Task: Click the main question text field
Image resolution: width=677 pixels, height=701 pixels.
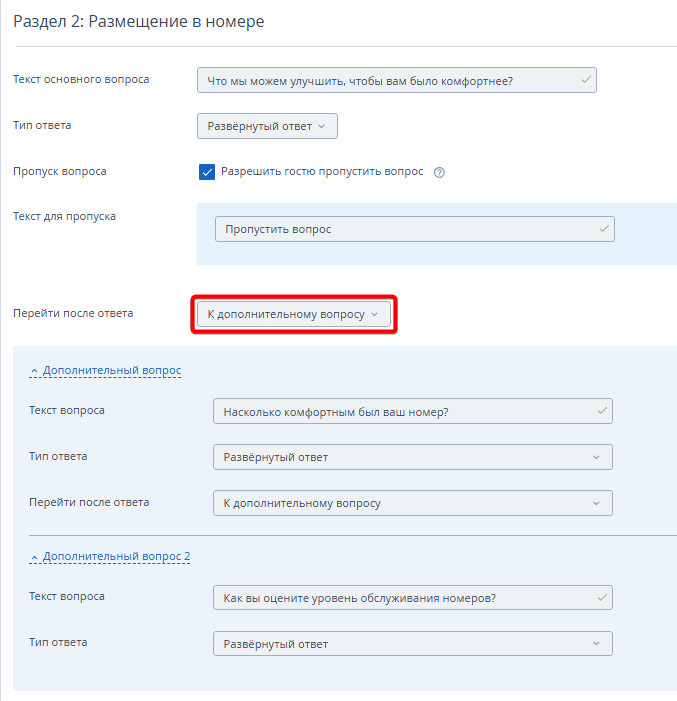Action: 385,80
